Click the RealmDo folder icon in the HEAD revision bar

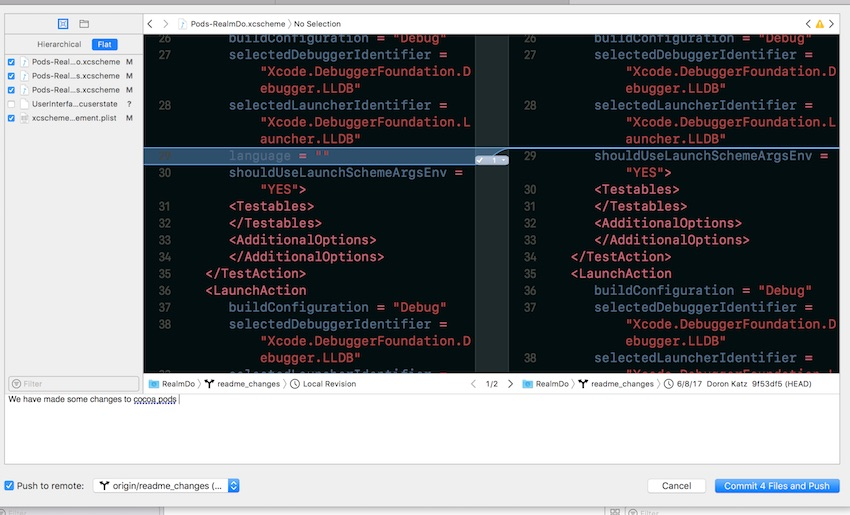tap(527, 384)
